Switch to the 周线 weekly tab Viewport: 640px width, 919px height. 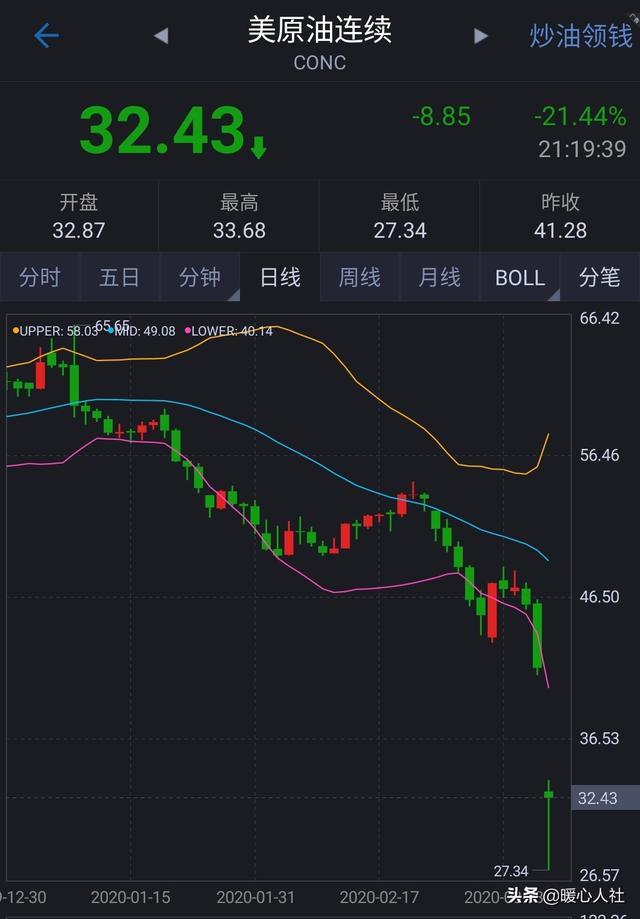tap(360, 277)
